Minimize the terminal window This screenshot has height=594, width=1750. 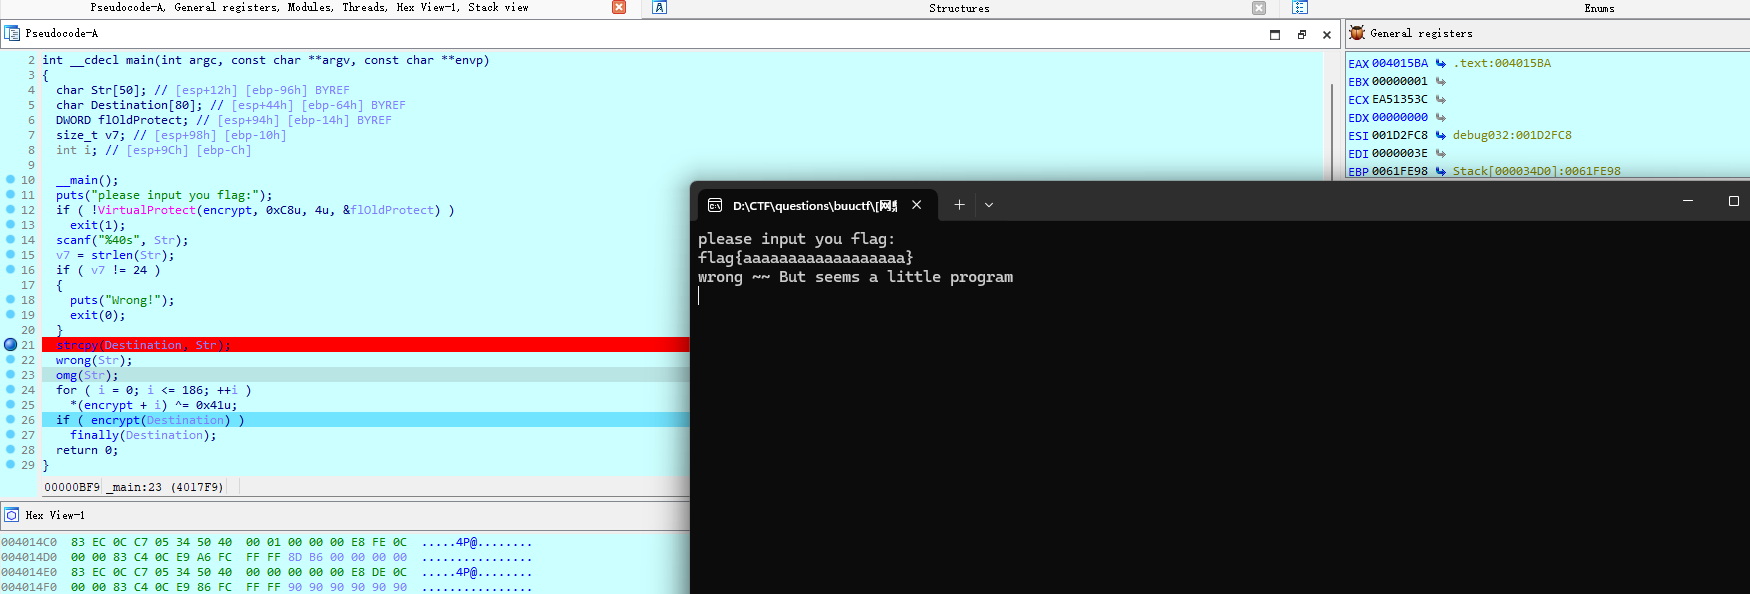click(x=1688, y=201)
